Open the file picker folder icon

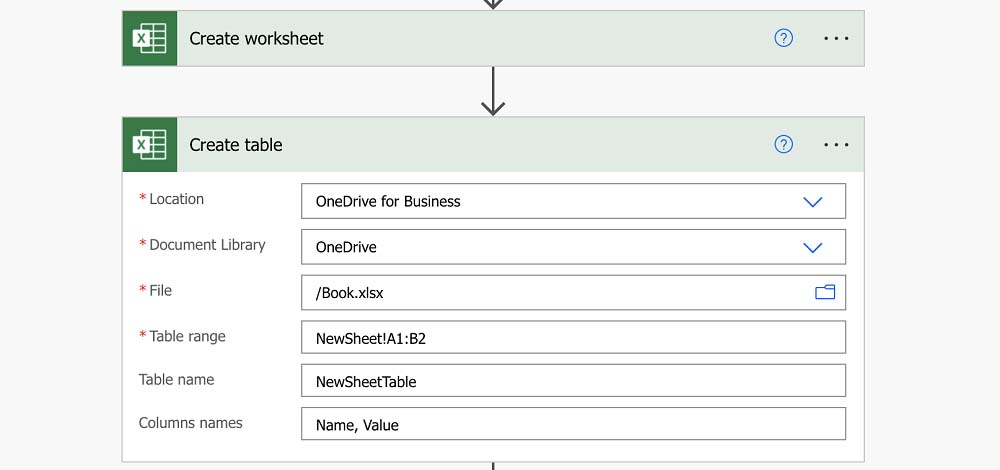coord(825,292)
